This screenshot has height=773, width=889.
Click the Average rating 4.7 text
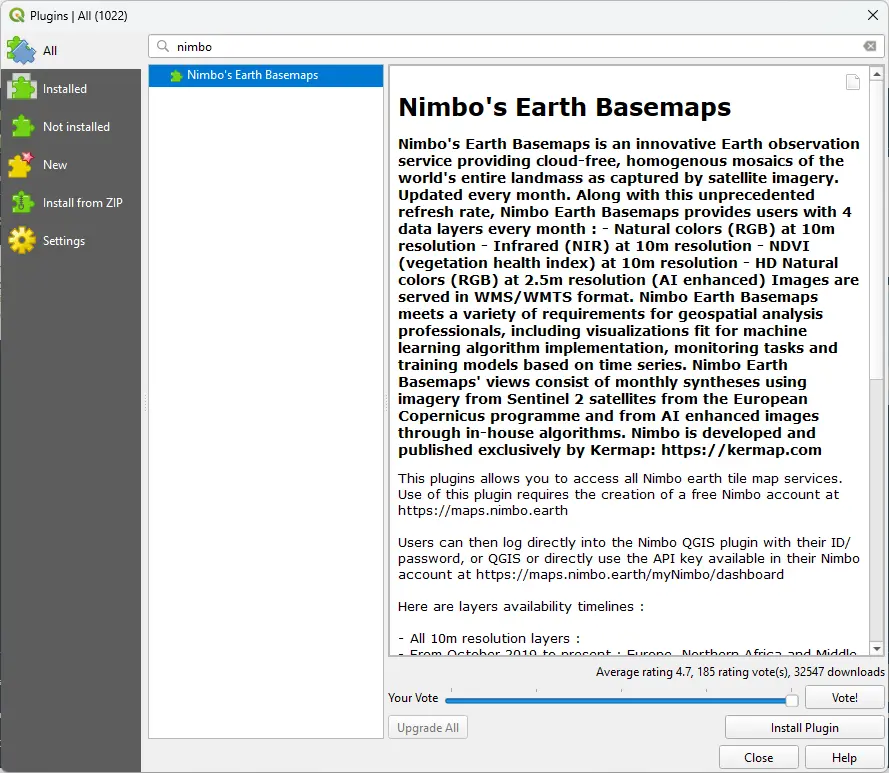point(644,672)
